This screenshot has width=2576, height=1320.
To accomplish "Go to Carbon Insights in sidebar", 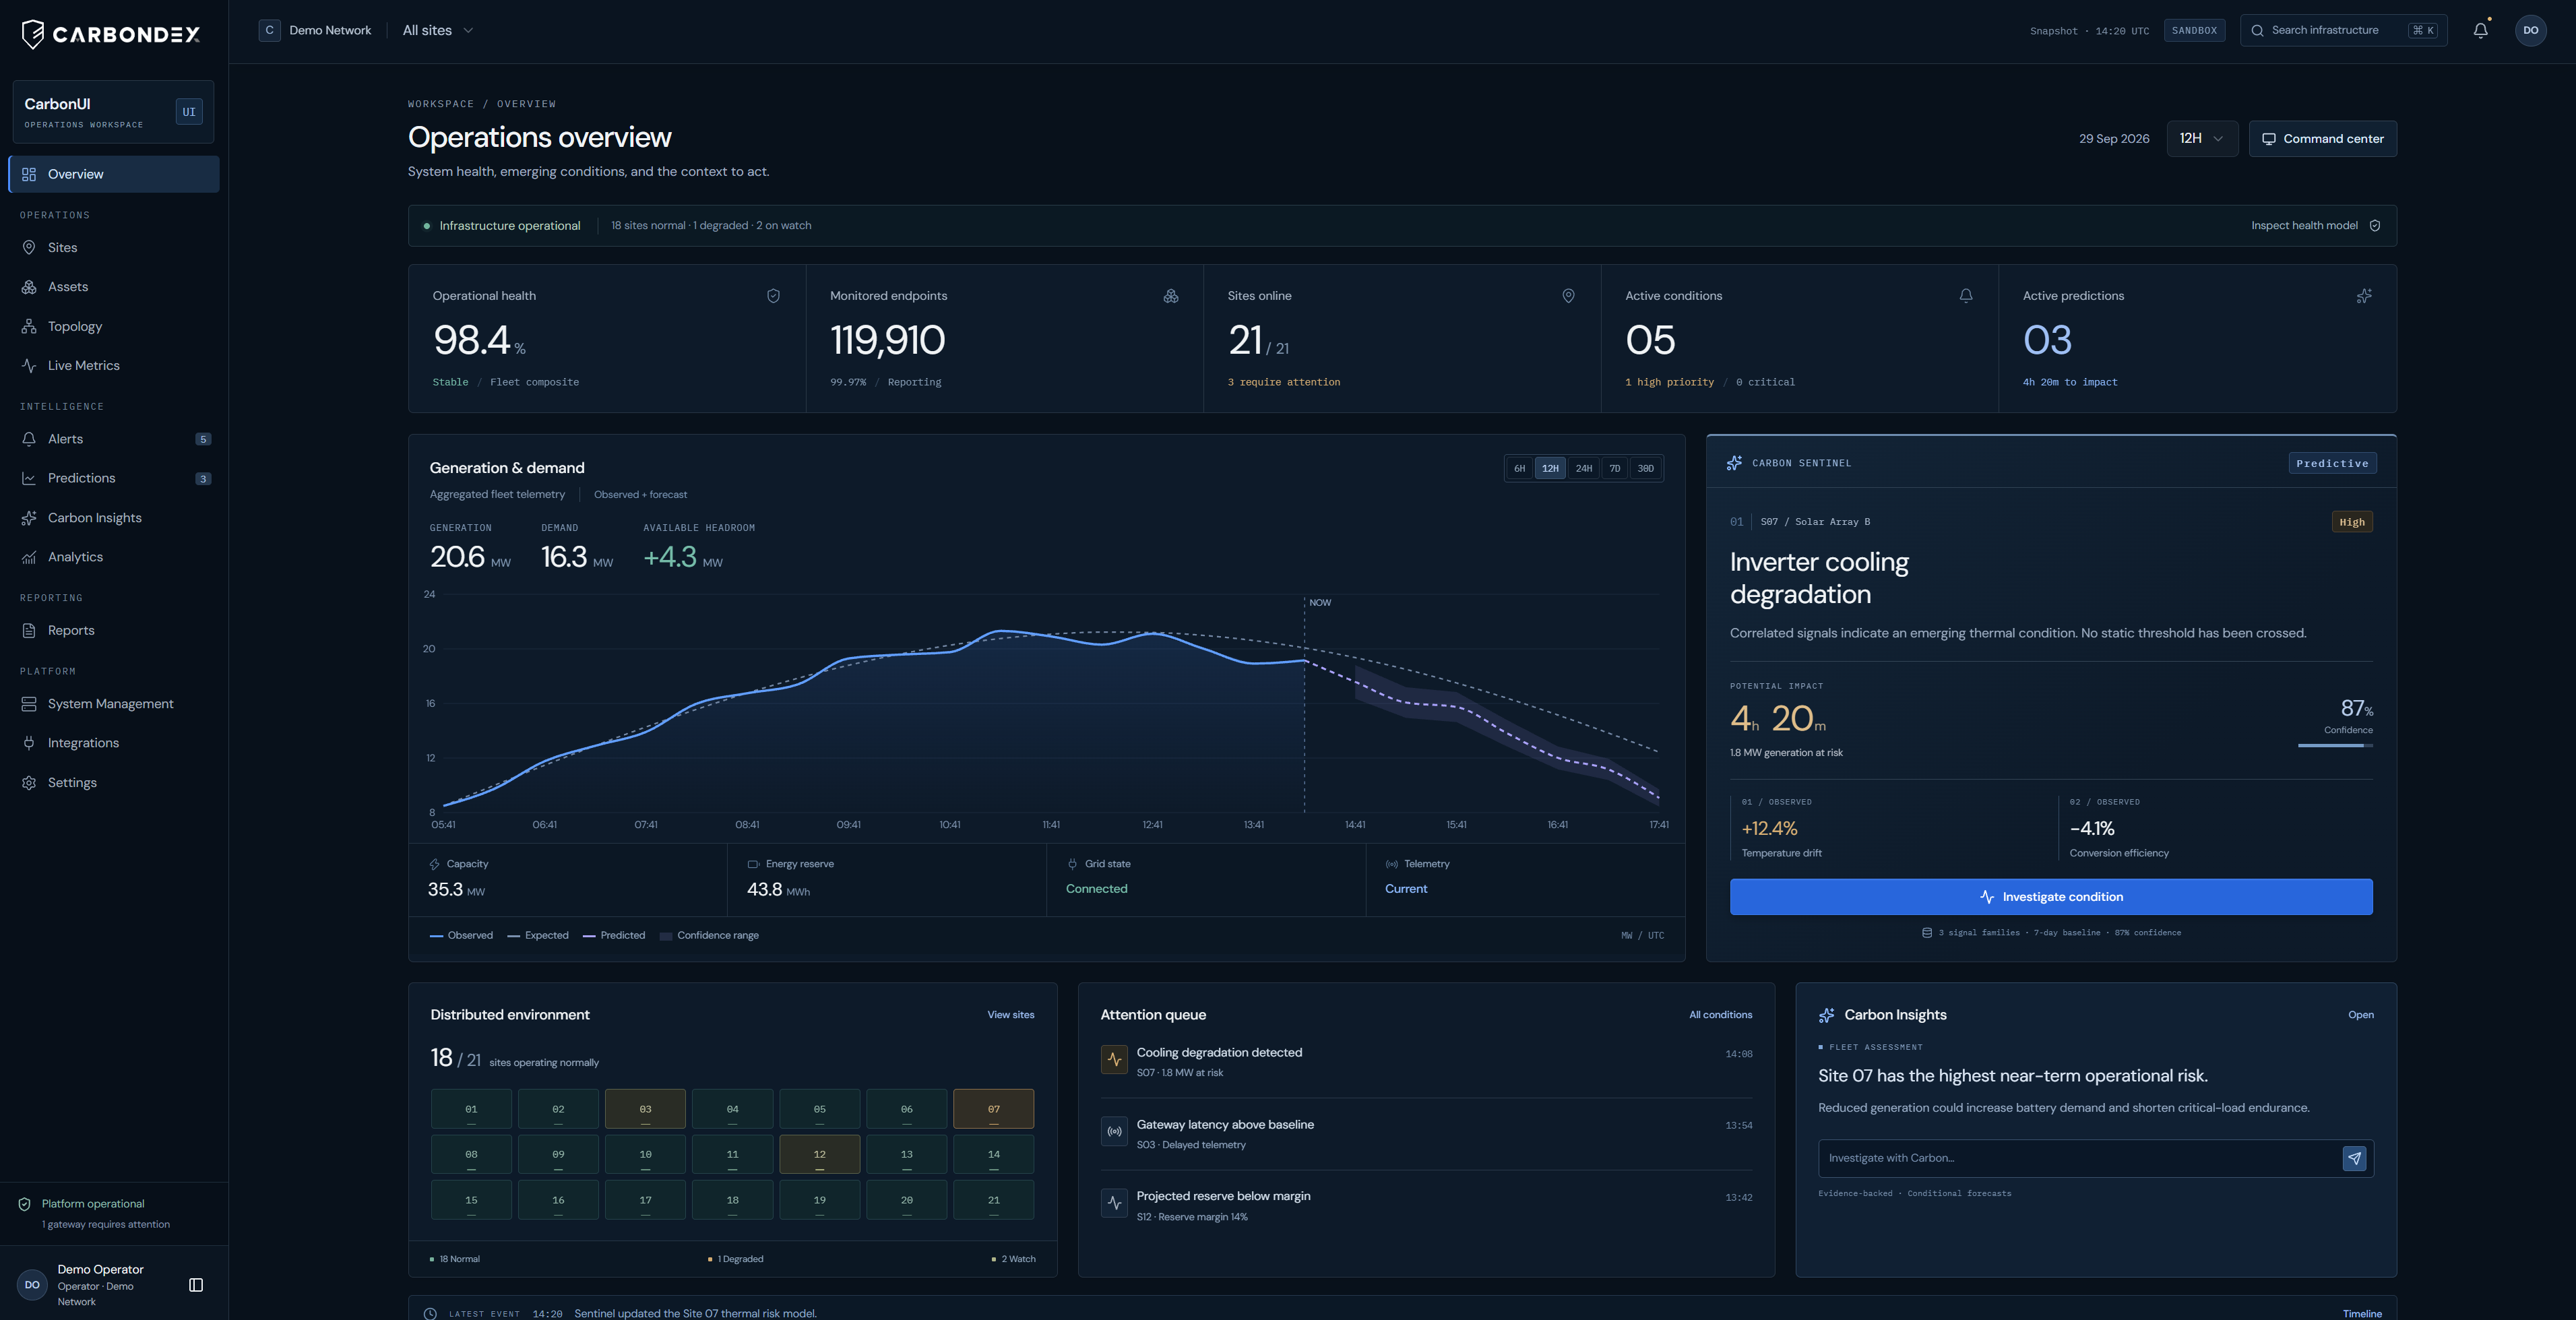I will point(114,518).
